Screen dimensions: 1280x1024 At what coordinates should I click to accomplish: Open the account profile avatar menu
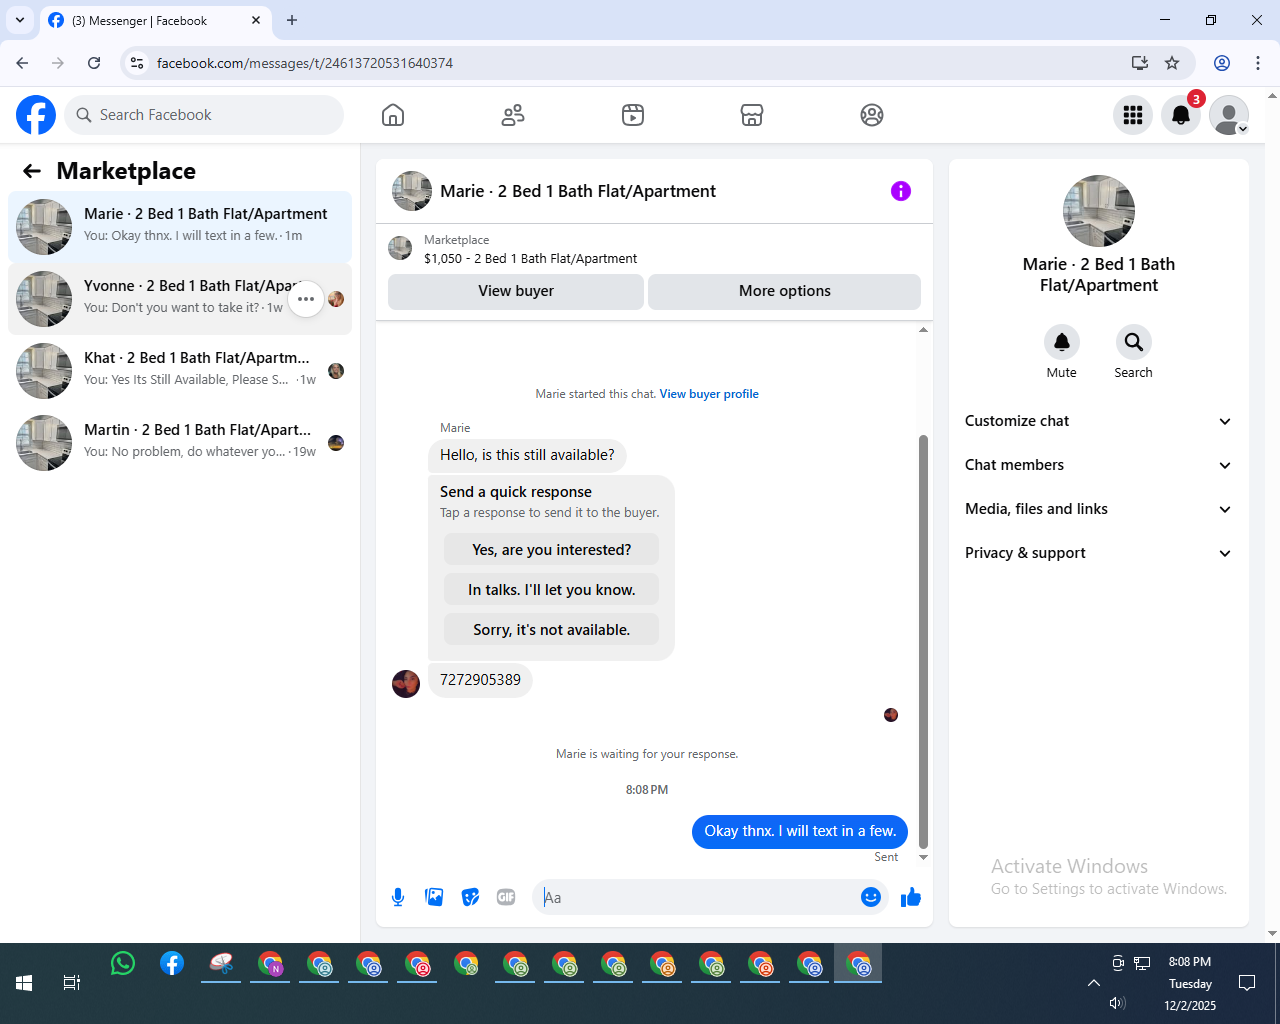click(x=1229, y=115)
